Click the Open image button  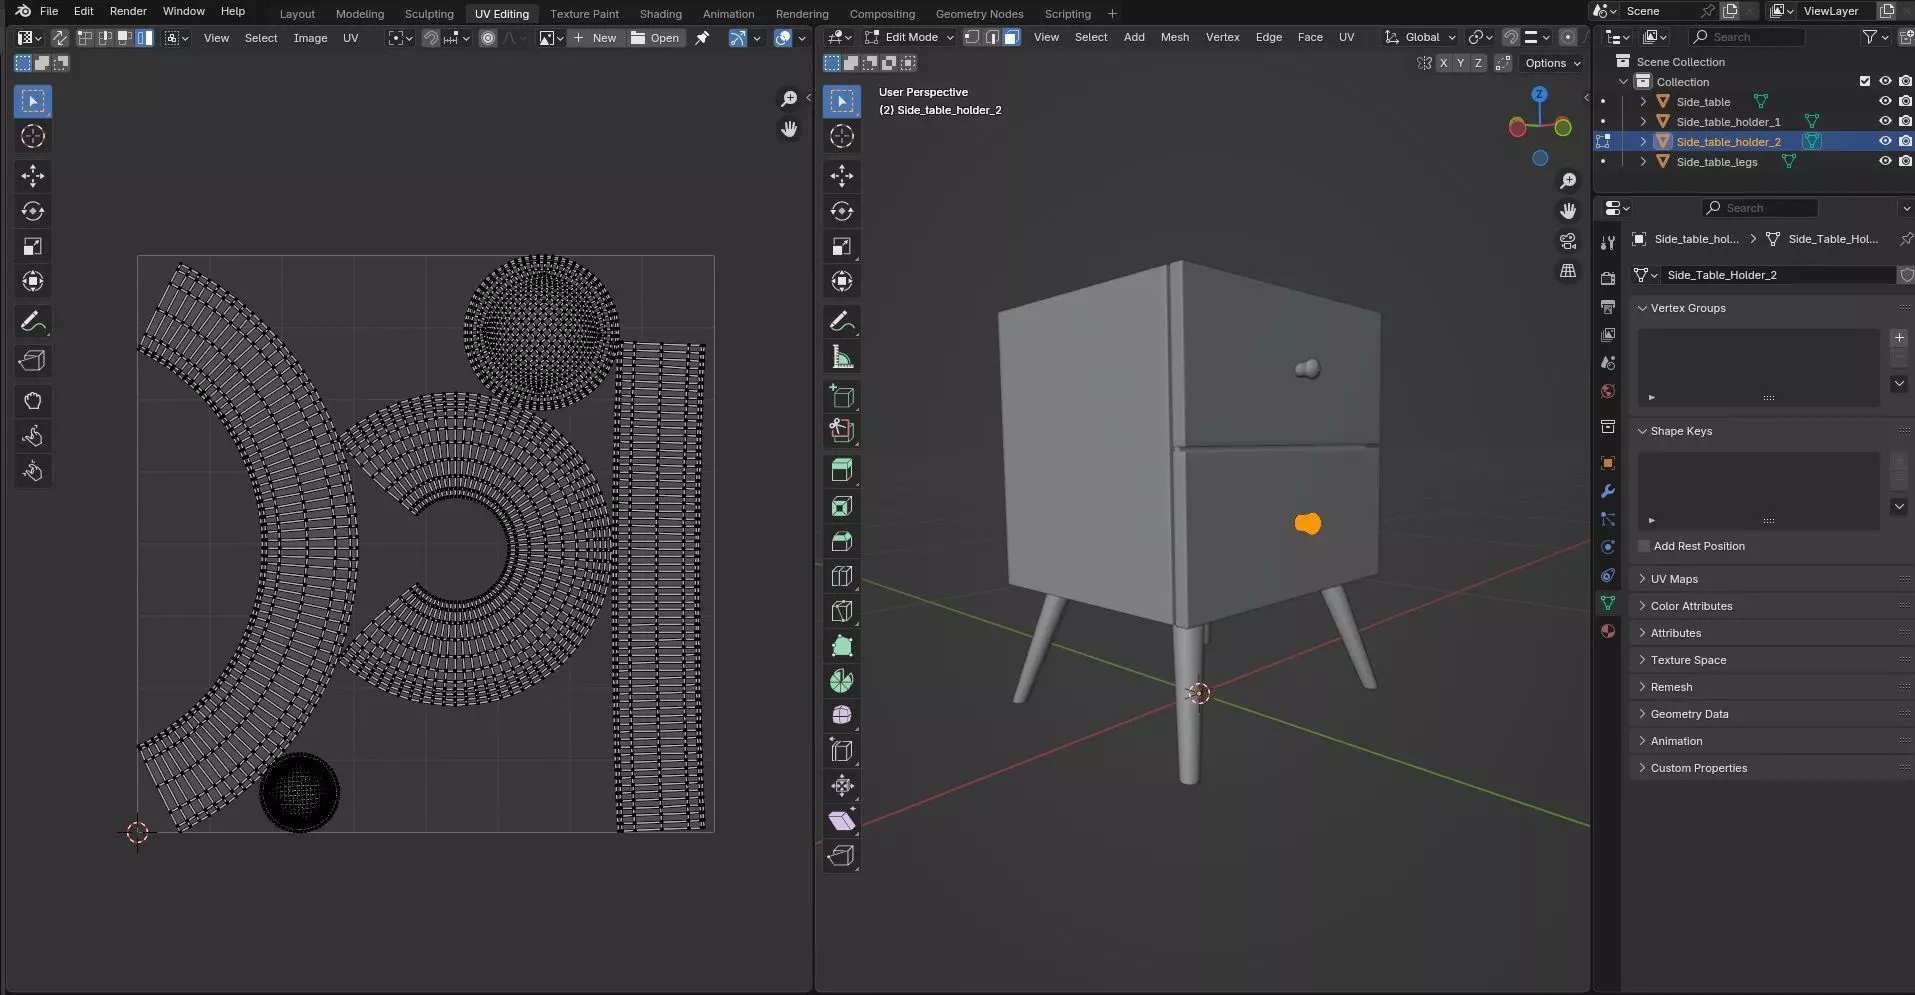(656, 38)
